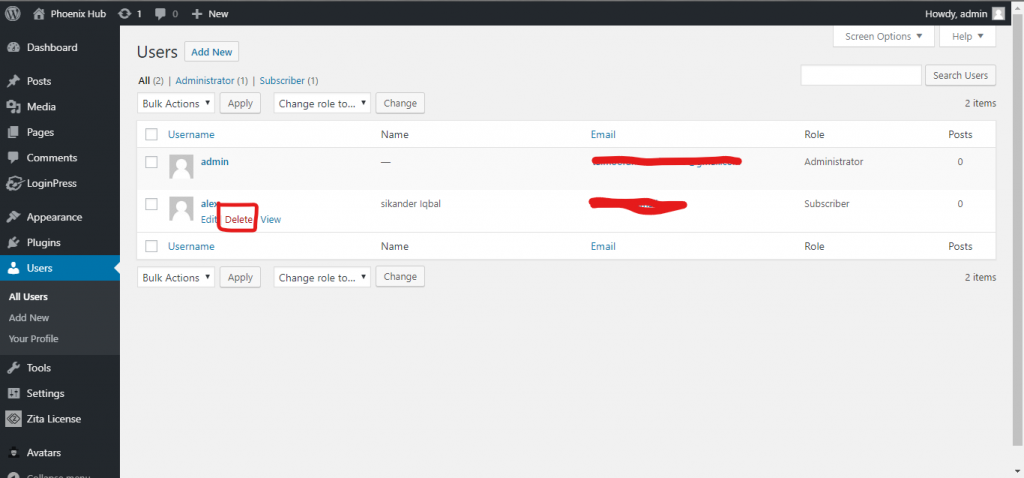The width and height of the screenshot is (1024, 478).
Task: Open the WordPress logo menu
Action: pos(12,13)
